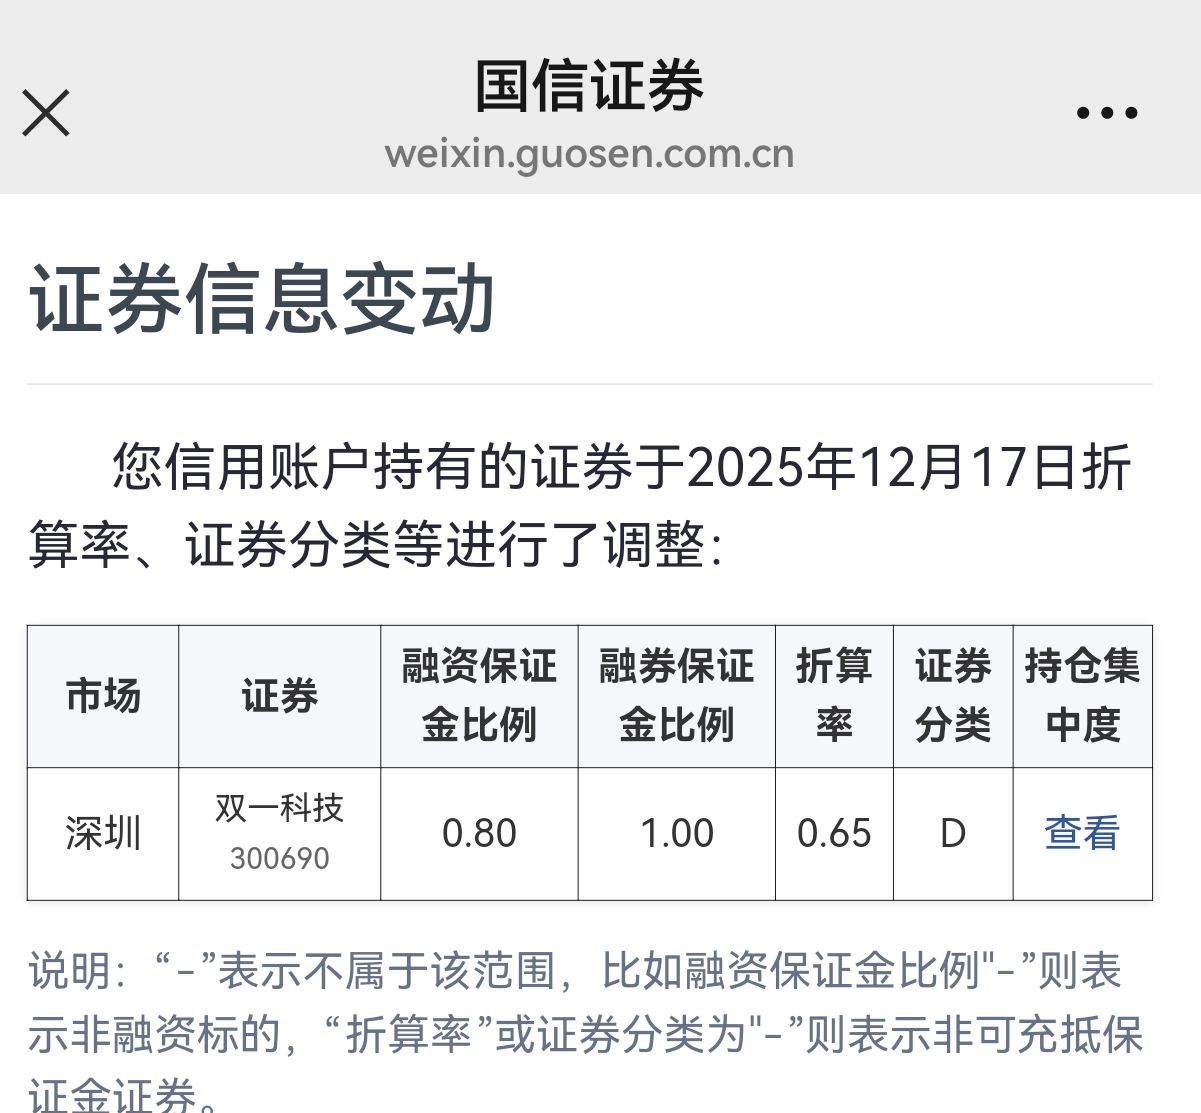
Task: Select the 持仓集中度 column header
Action: pyautogui.click(x=1083, y=696)
